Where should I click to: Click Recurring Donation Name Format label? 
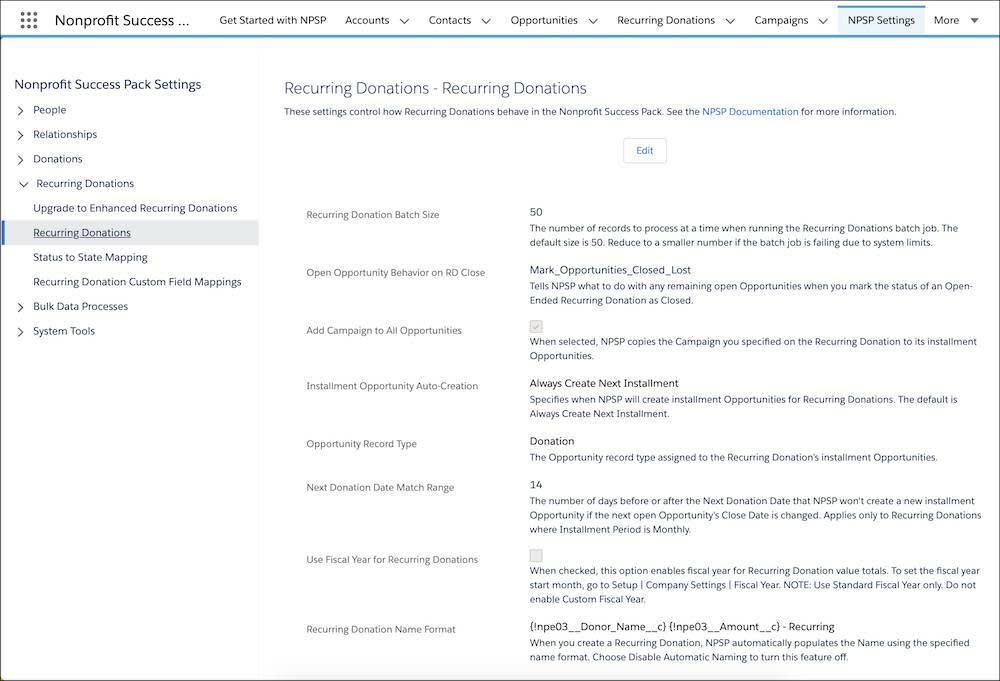click(x=381, y=629)
